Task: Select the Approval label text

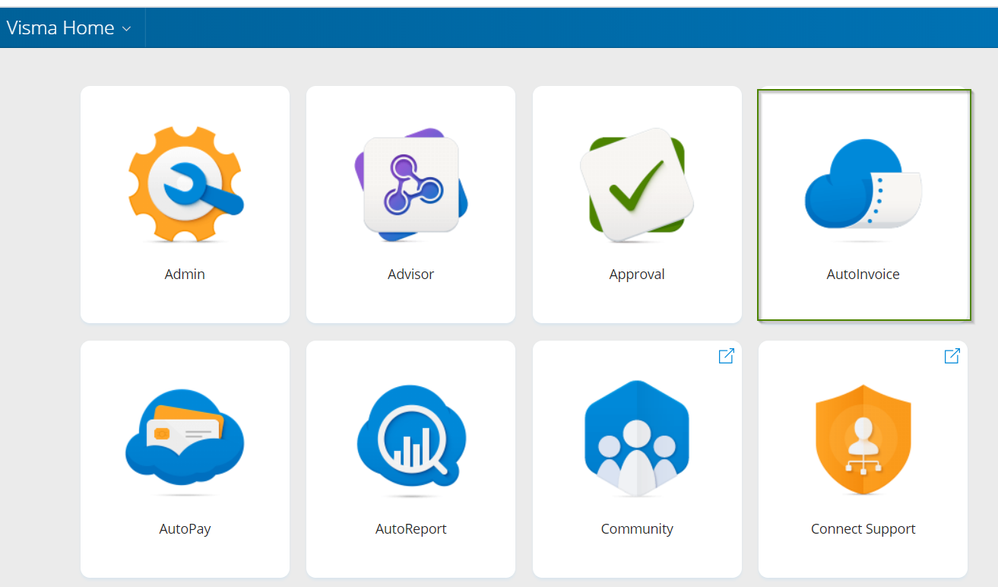Action: (636, 274)
